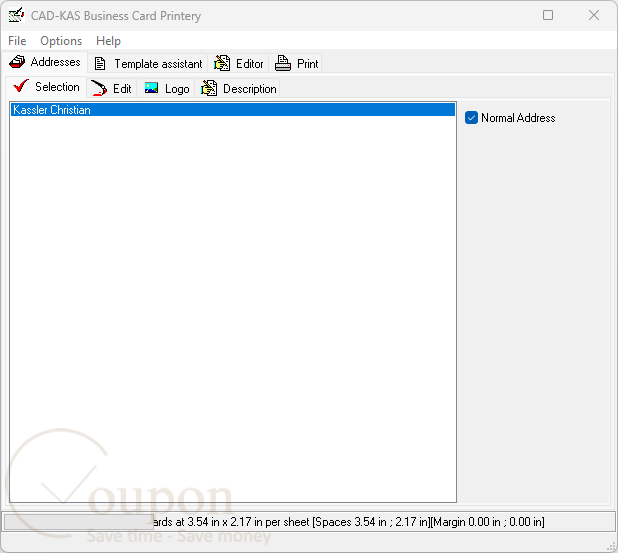
Task: Click the red checkmark Selection icon
Action: point(20,86)
